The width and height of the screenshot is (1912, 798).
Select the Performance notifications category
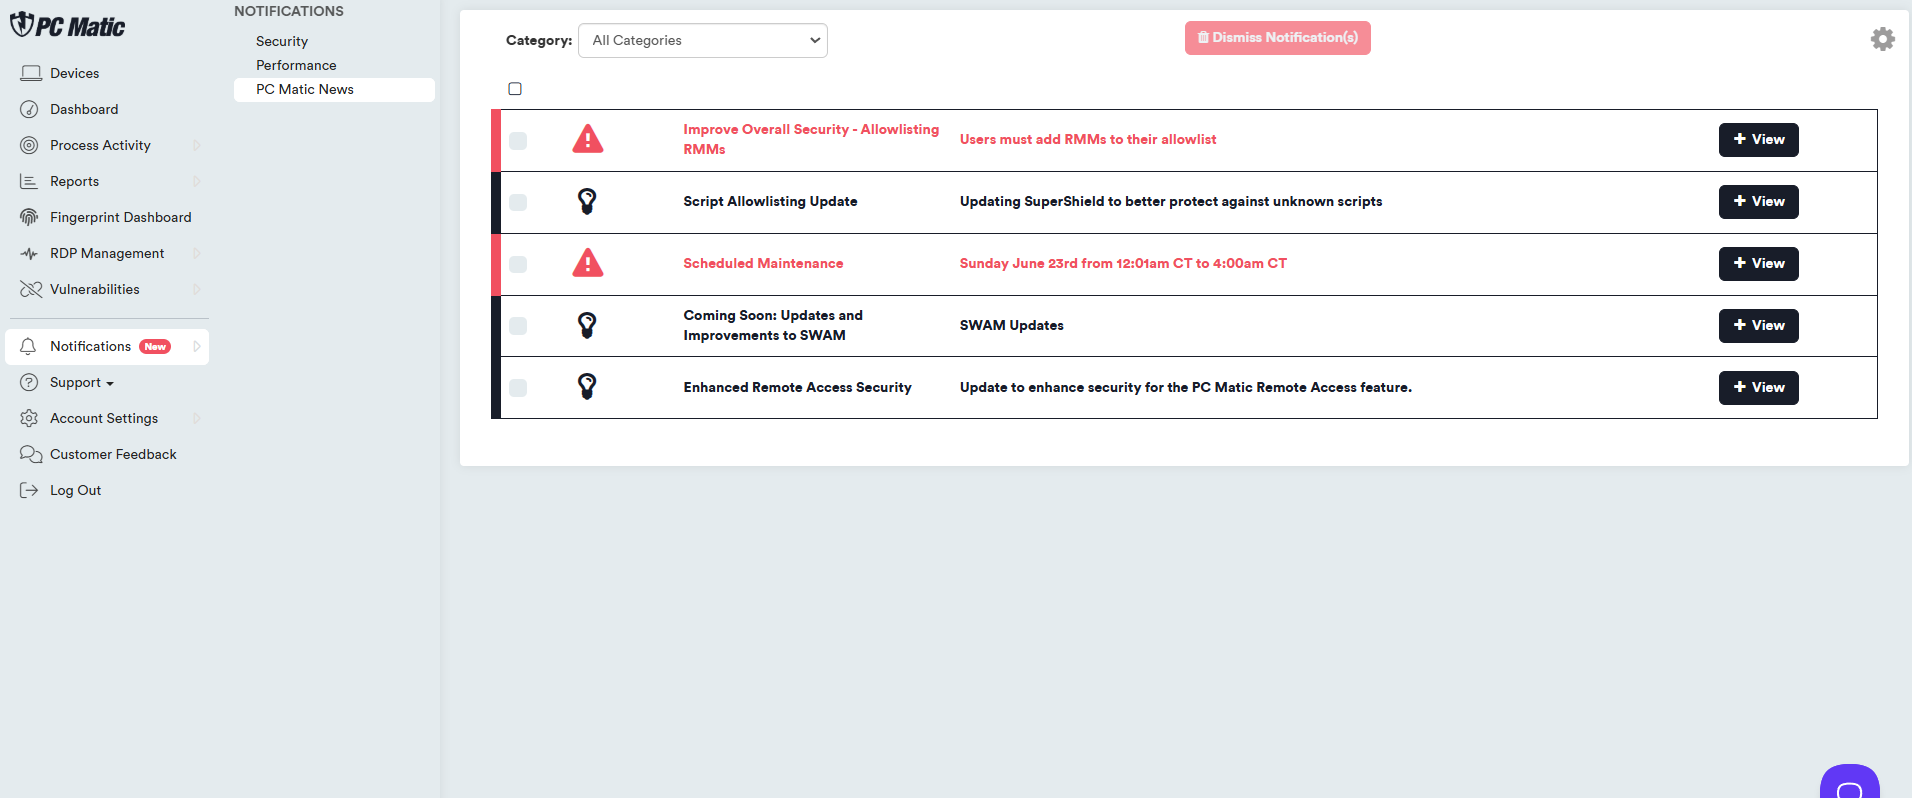[296, 65]
